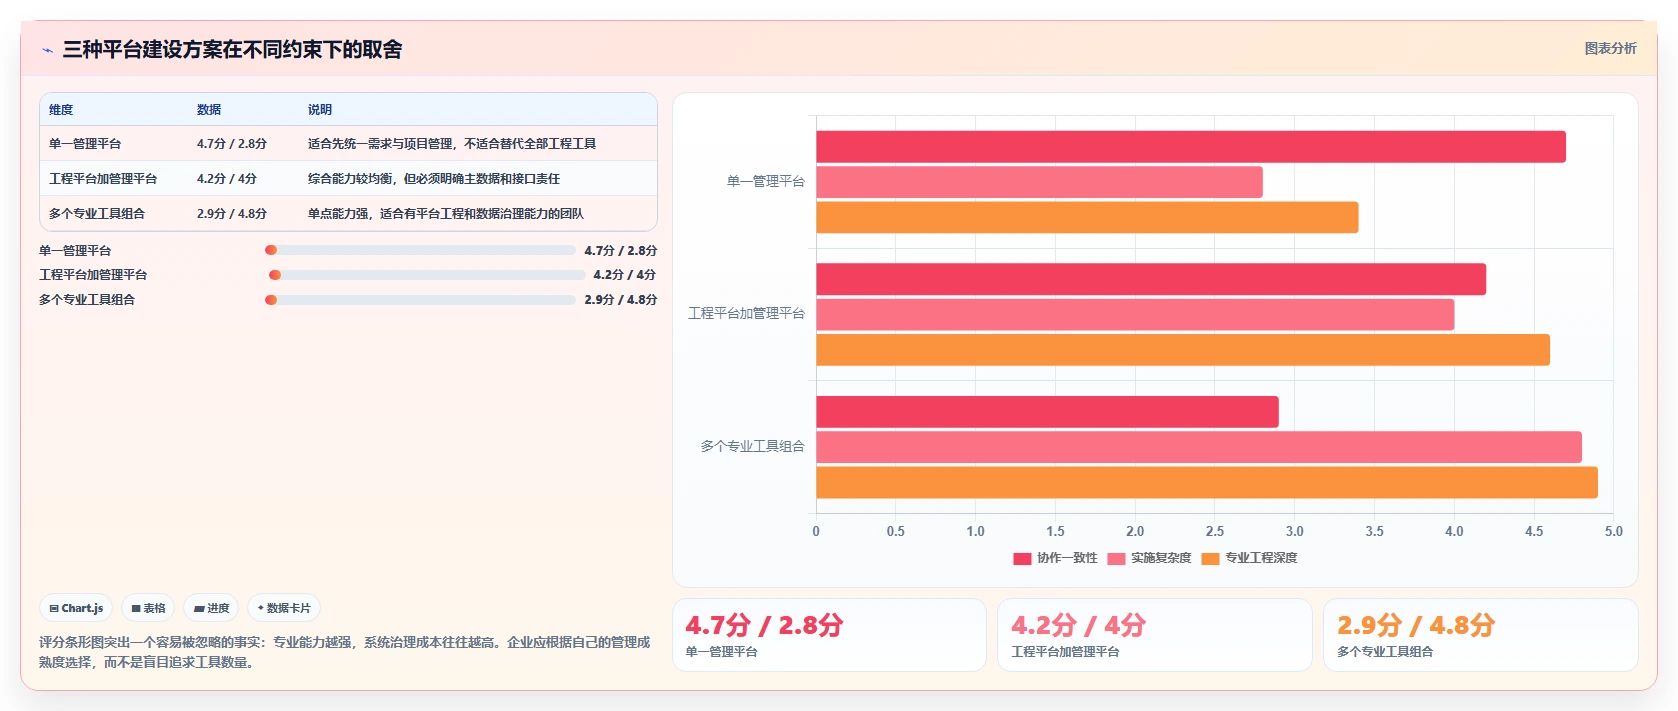Image resolution: width=1678 pixels, height=711 pixels.
Task: Click the 工程平台加管理平台 progress row label
Action: 93,275
